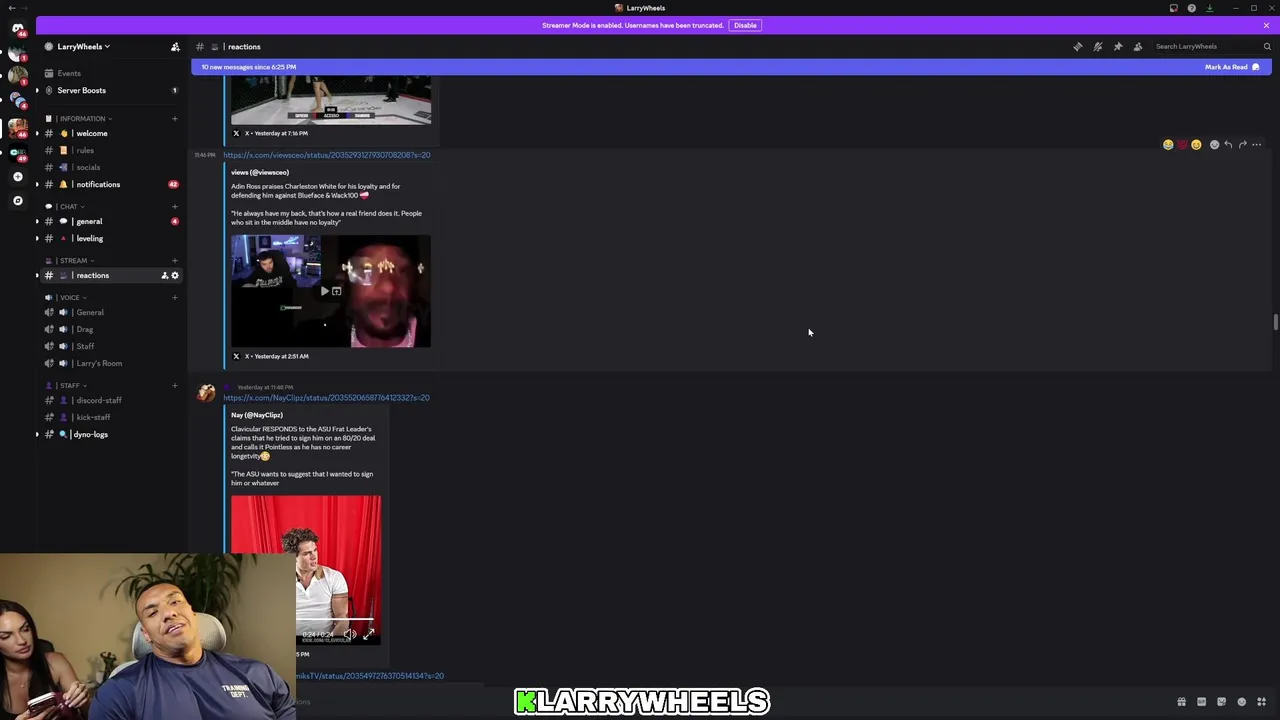Open notification settings bell in channel header
The width and height of the screenshot is (1280, 720).
tap(1098, 47)
